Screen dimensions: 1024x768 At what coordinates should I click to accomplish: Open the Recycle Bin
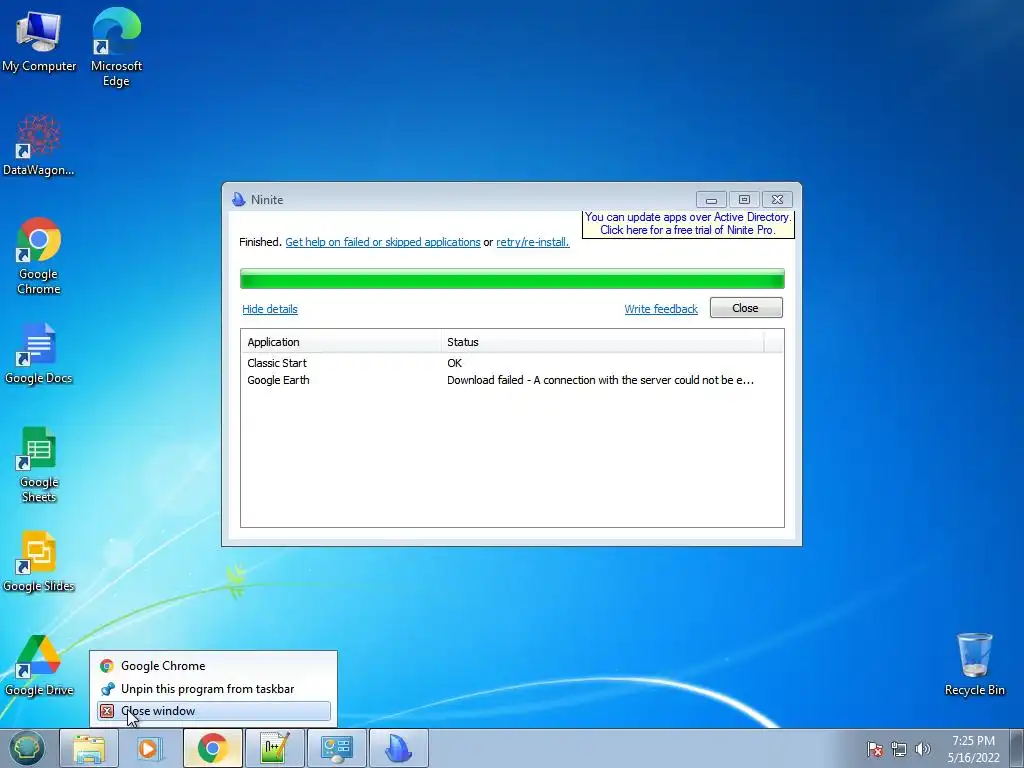pyautogui.click(x=974, y=664)
